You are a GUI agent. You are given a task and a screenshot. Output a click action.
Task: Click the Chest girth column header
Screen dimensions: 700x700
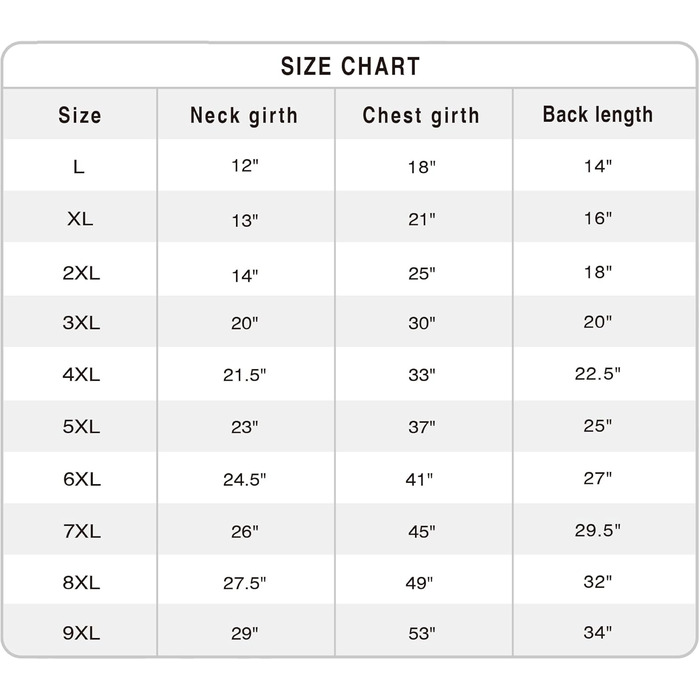click(x=421, y=115)
